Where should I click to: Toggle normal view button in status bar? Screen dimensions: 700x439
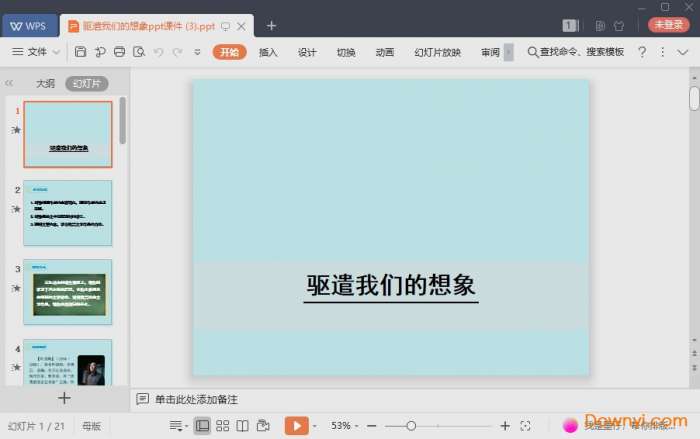pos(202,426)
